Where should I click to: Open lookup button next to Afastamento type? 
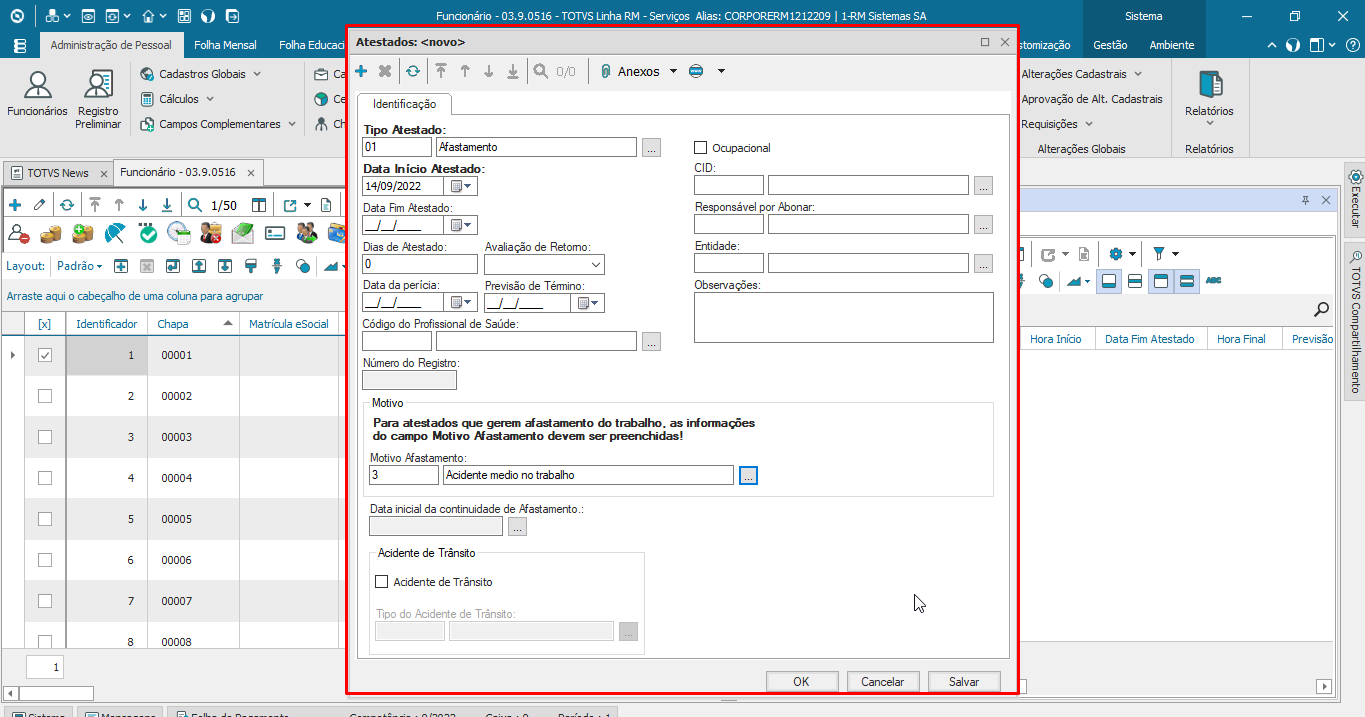click(651, 147)
